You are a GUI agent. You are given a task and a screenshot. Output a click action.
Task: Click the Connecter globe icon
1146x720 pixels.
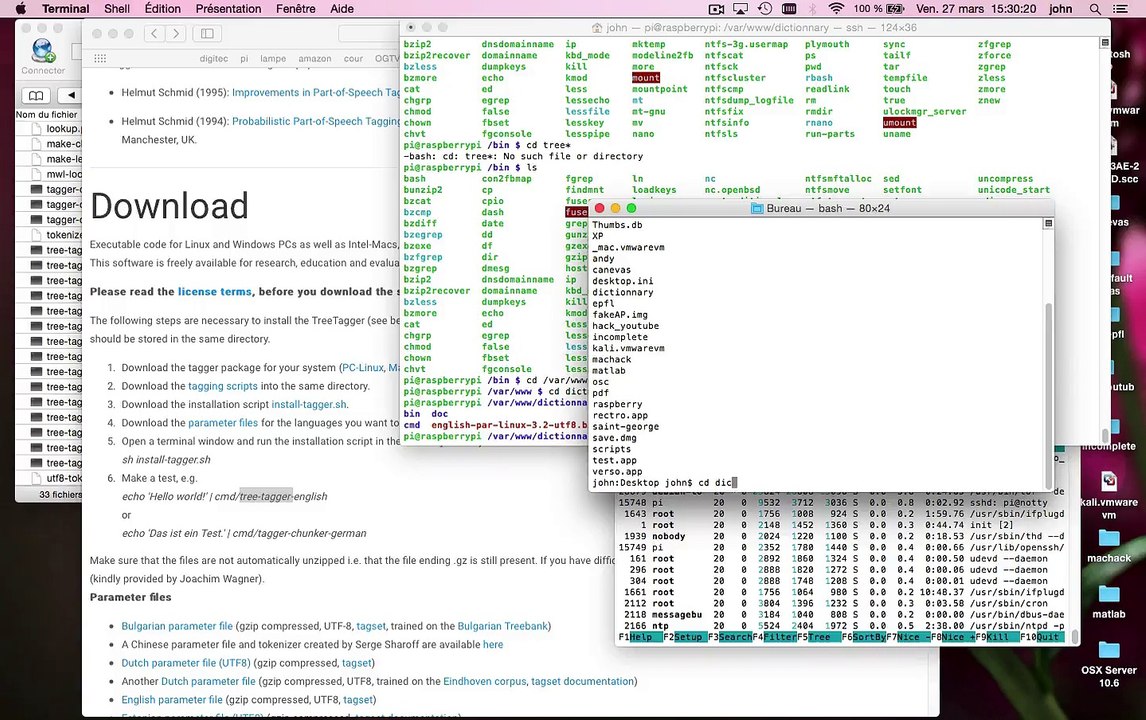(43, 49)
